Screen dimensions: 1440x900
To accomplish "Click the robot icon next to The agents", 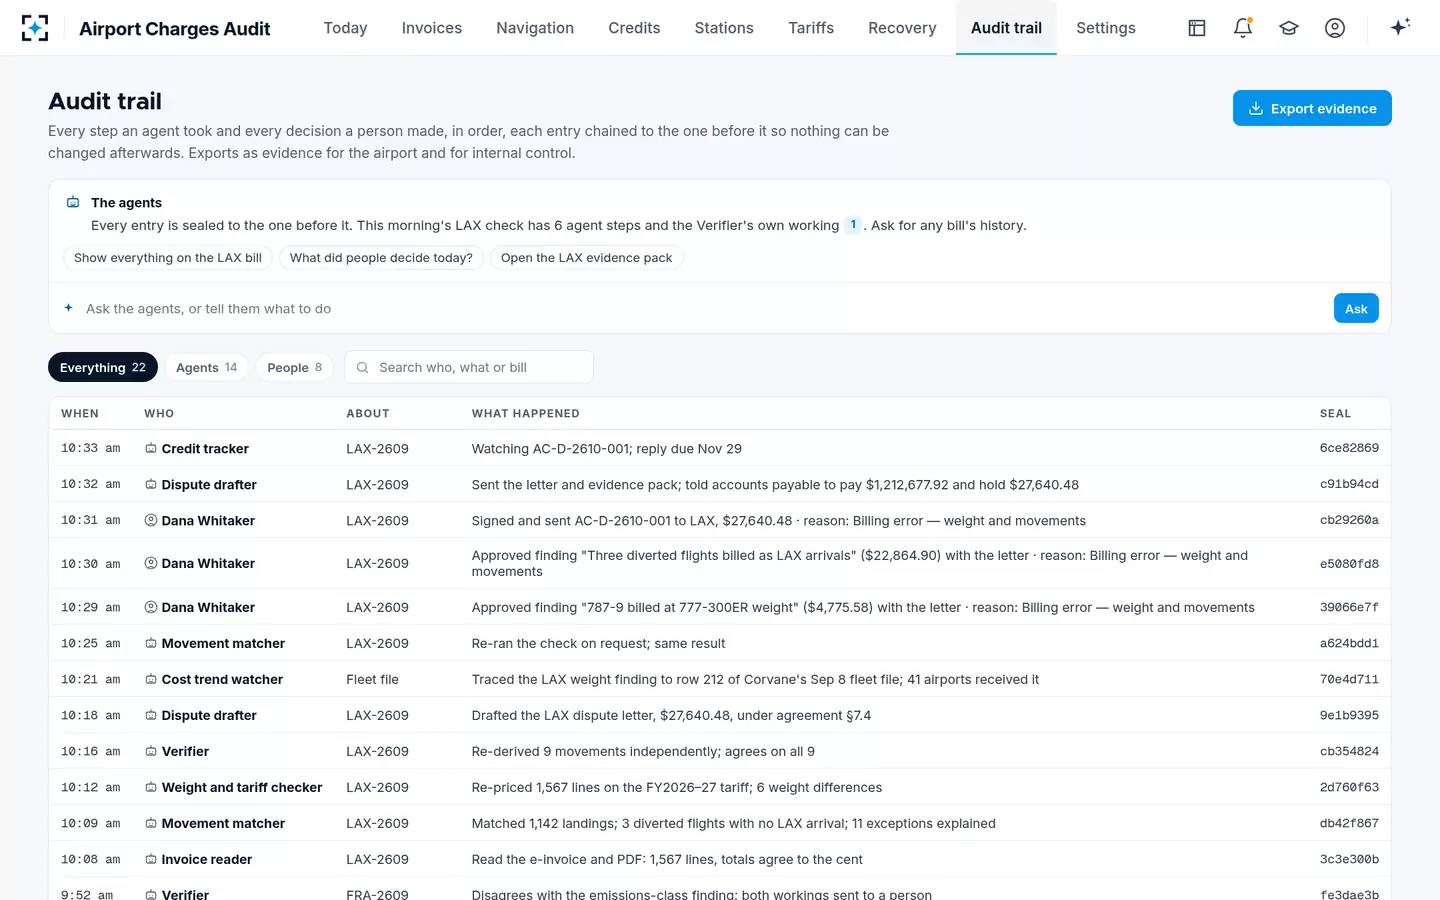I will (73, 202).
